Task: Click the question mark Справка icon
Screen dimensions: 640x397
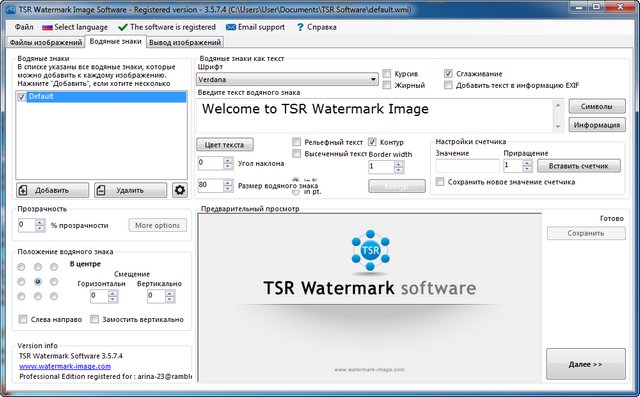Action: (x=300, y=27)
